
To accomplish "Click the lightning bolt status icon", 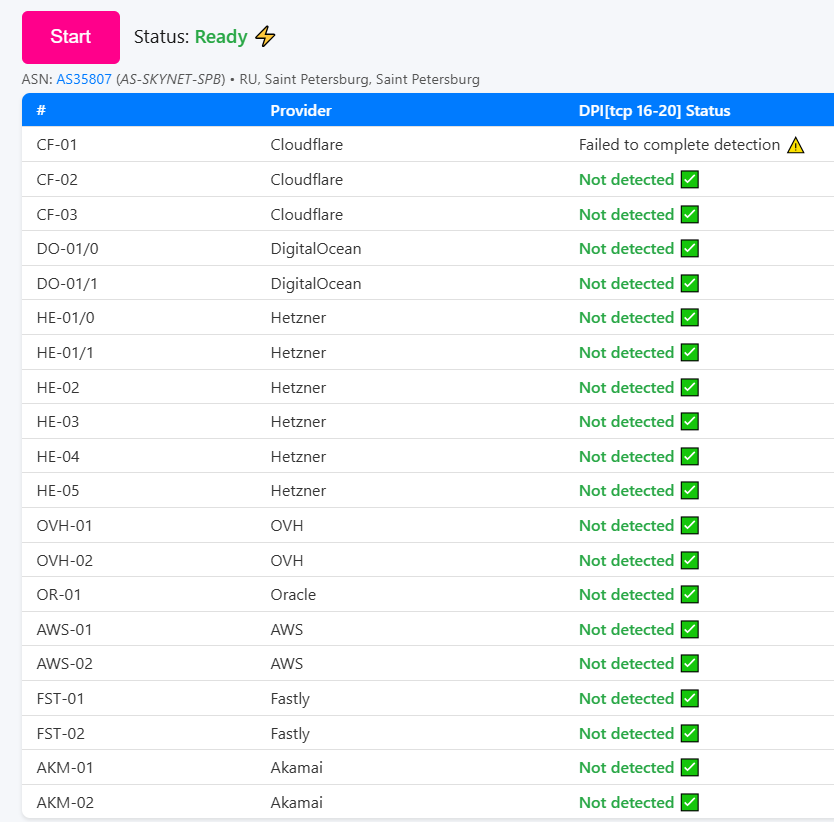I will 265,37.
